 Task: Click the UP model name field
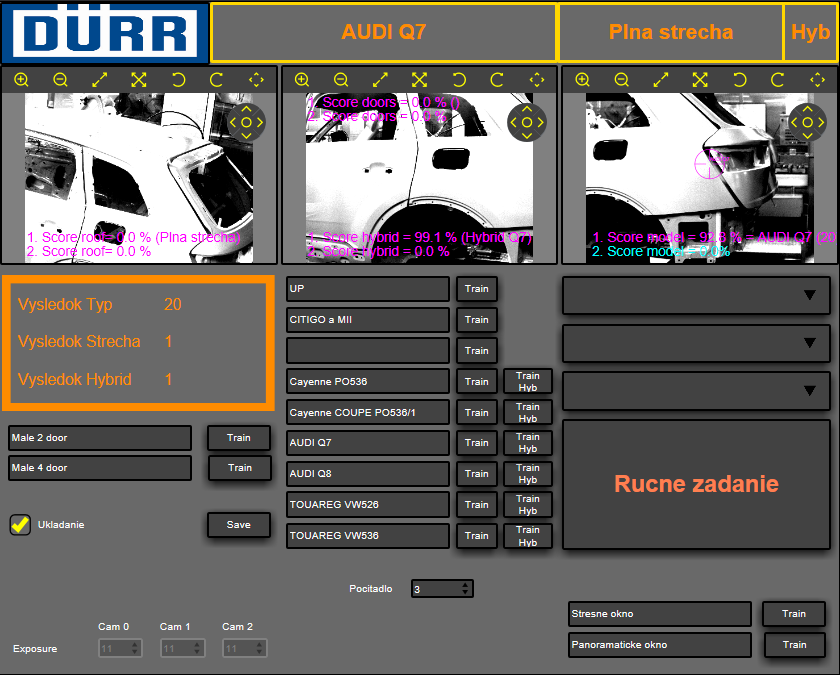tap(368, 289)
